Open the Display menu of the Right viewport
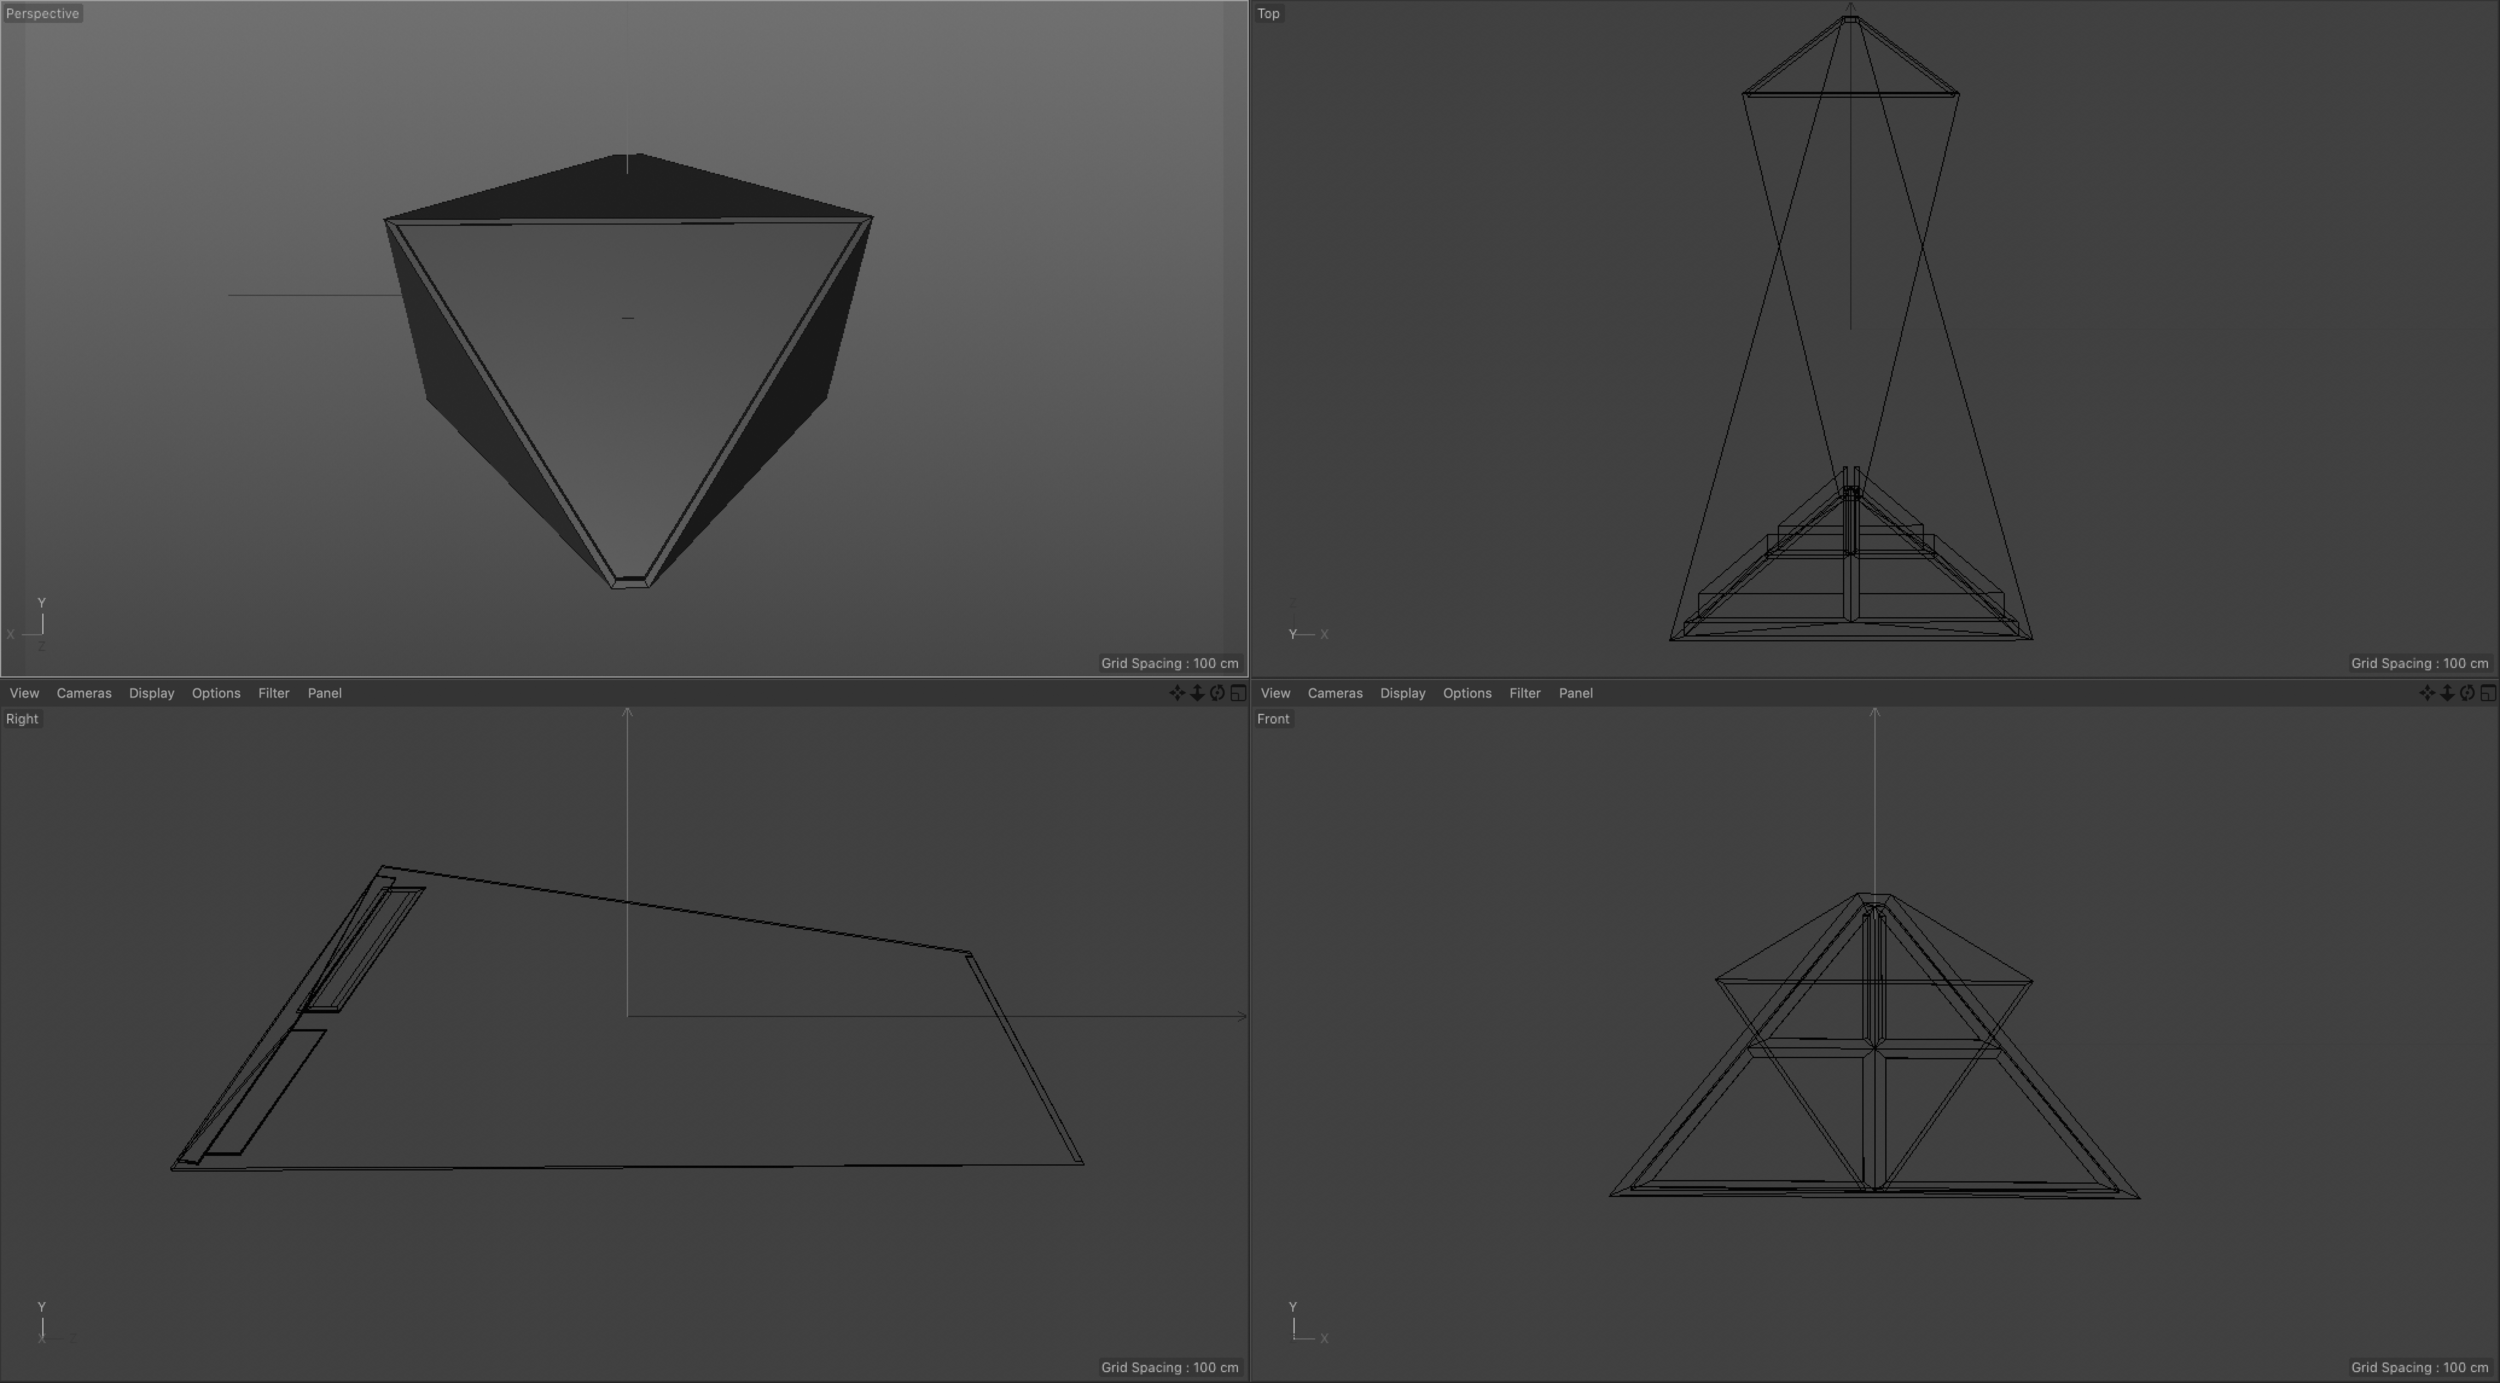 click(x=152, y=693)
